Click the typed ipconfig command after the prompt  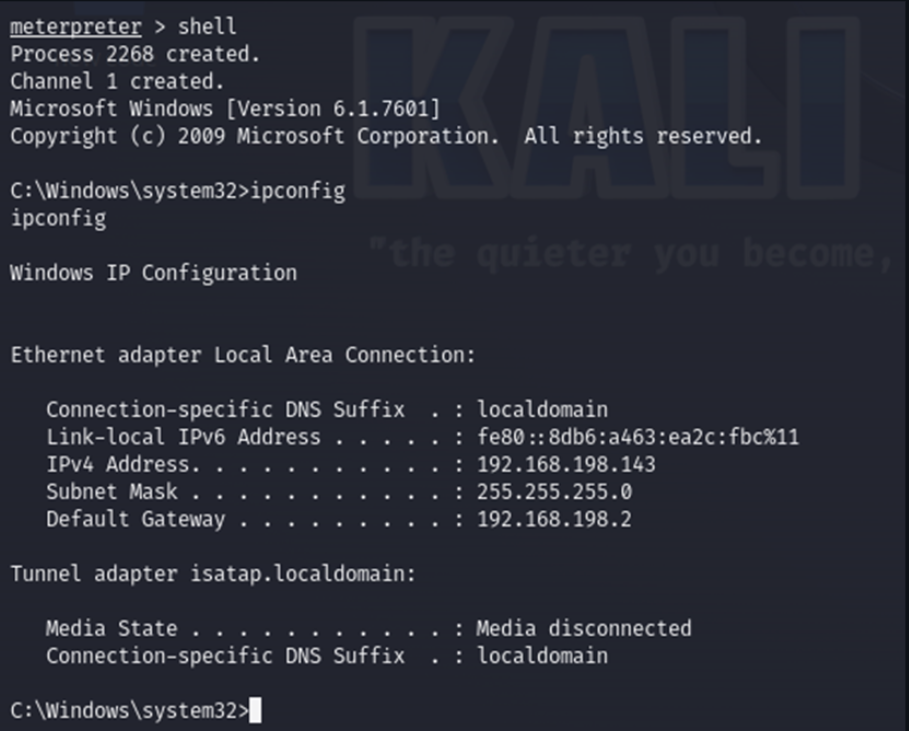click(x=298, y=191)
